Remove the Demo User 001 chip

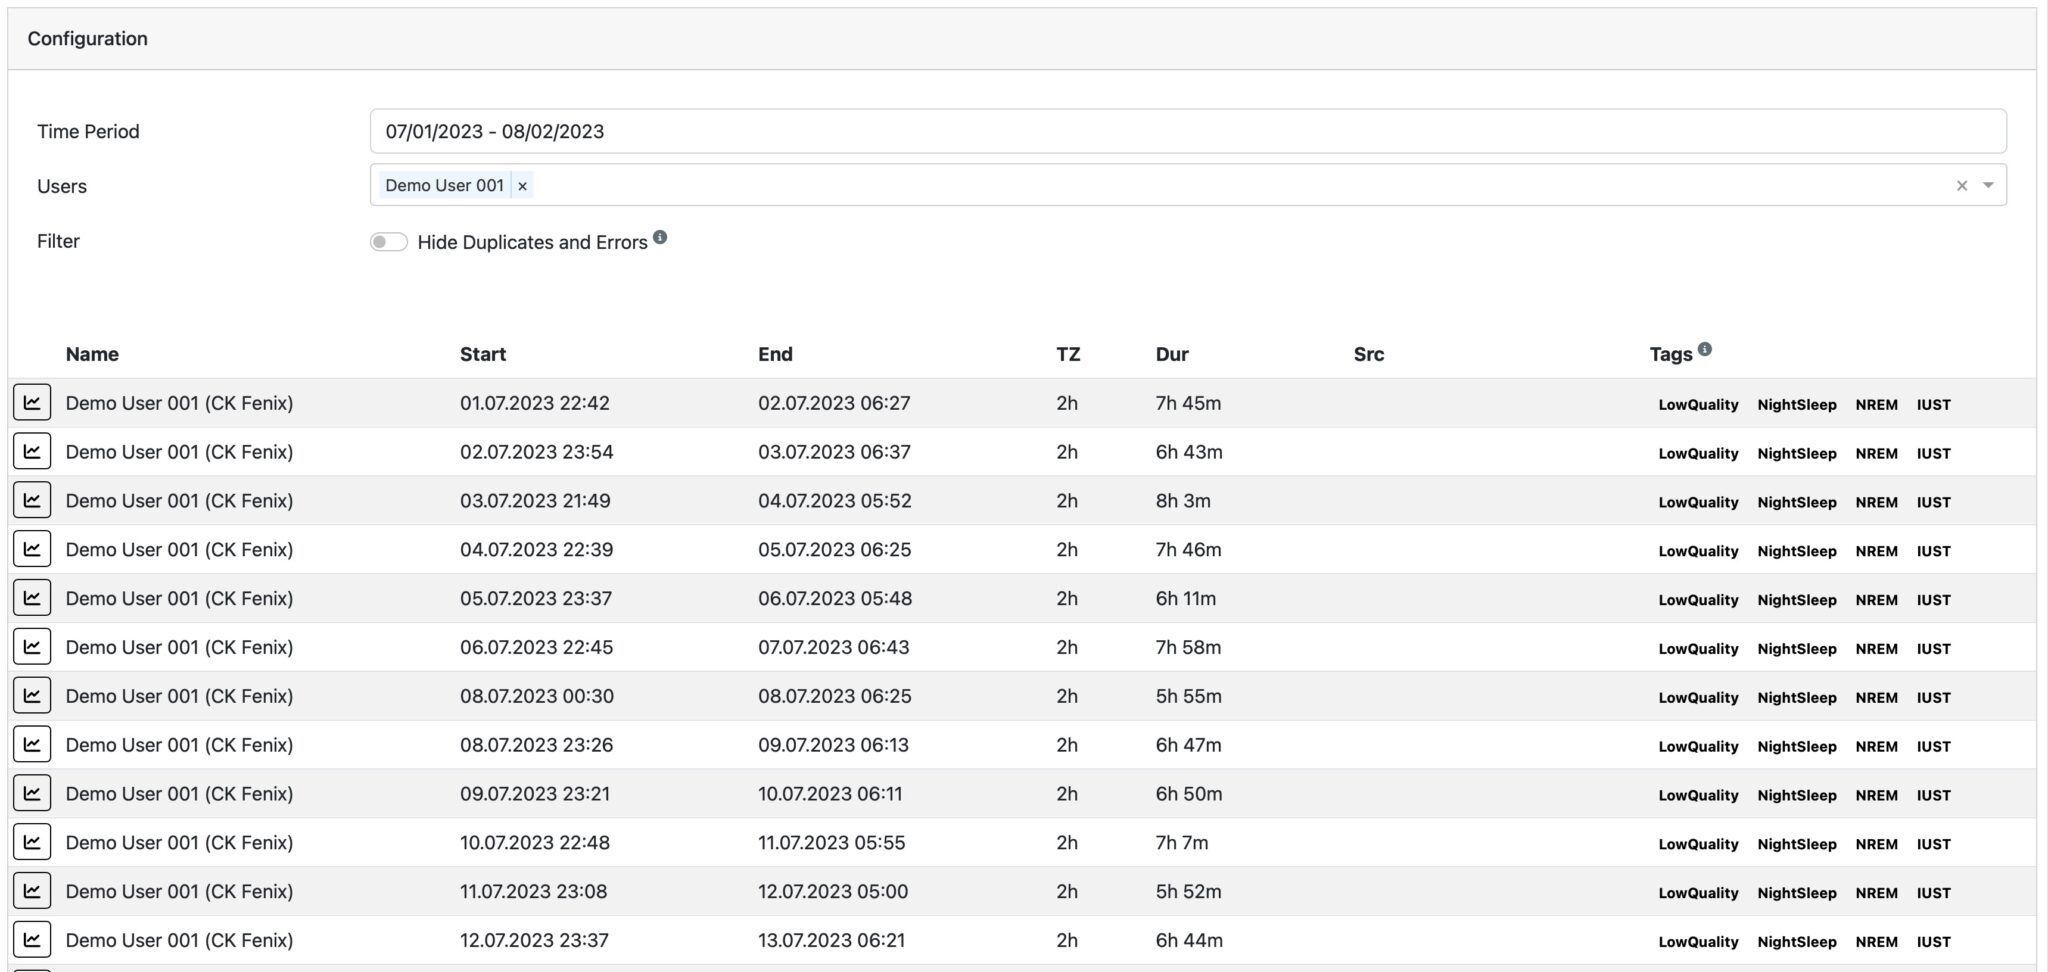point(523,185)
